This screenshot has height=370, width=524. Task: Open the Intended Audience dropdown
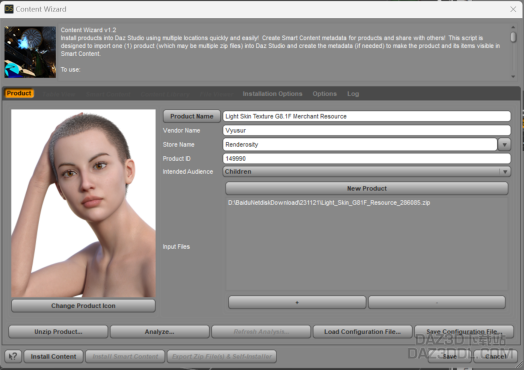click(x=367, y=171)
